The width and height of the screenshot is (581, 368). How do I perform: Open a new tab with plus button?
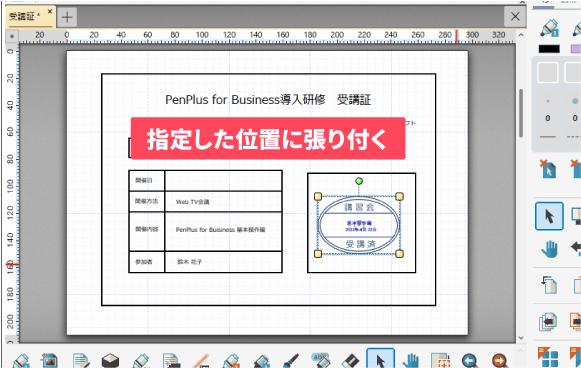pos(67,17)
